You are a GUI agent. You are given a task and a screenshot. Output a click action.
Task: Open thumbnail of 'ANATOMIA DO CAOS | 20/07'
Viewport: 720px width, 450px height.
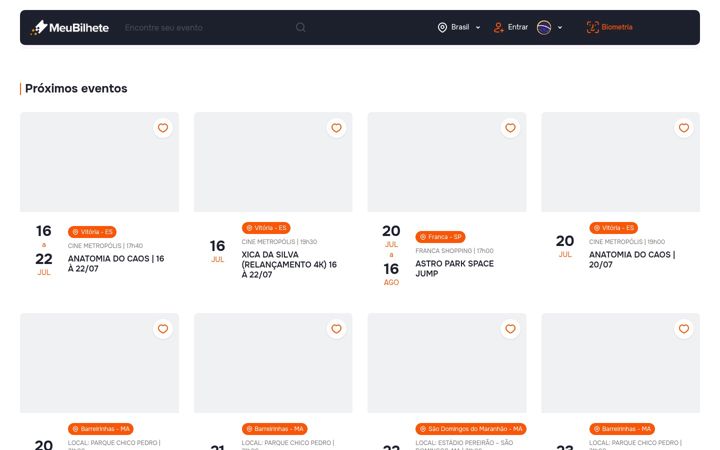click(620, 162)
